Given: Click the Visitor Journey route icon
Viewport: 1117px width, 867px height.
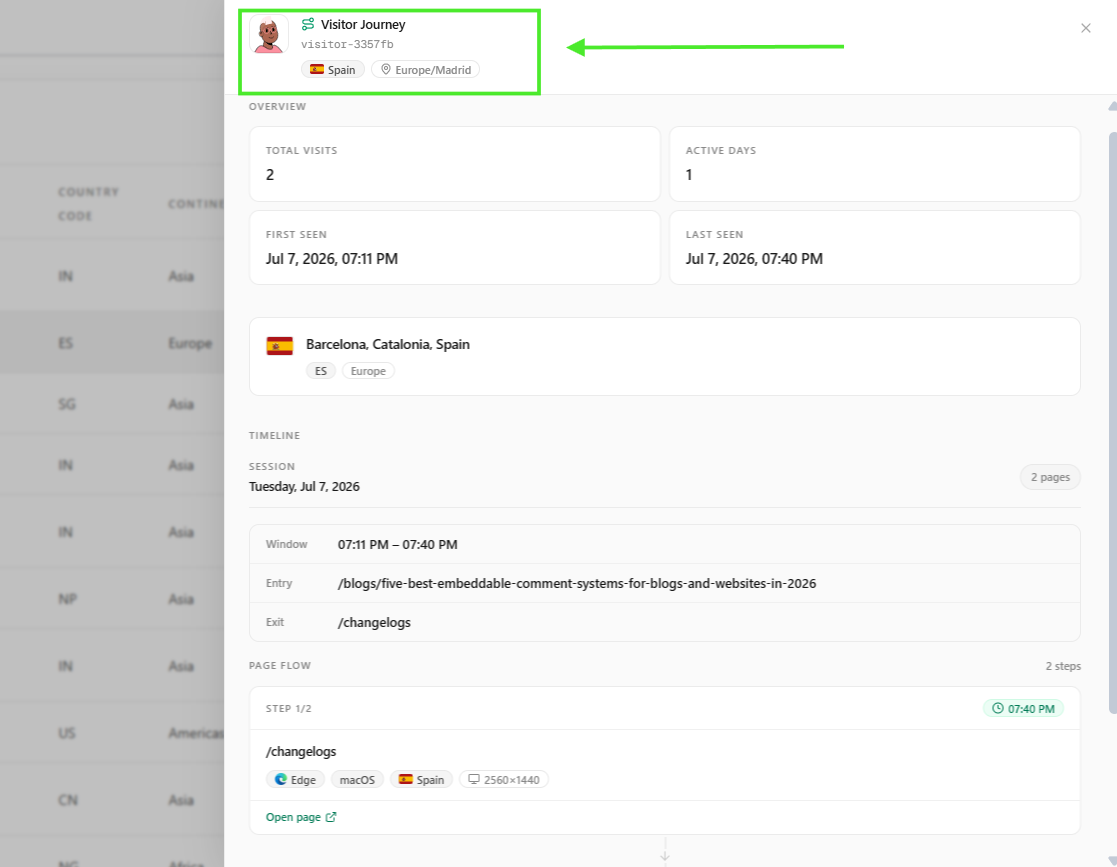Looking at the screenshot, I should click(x=308, y=24).
